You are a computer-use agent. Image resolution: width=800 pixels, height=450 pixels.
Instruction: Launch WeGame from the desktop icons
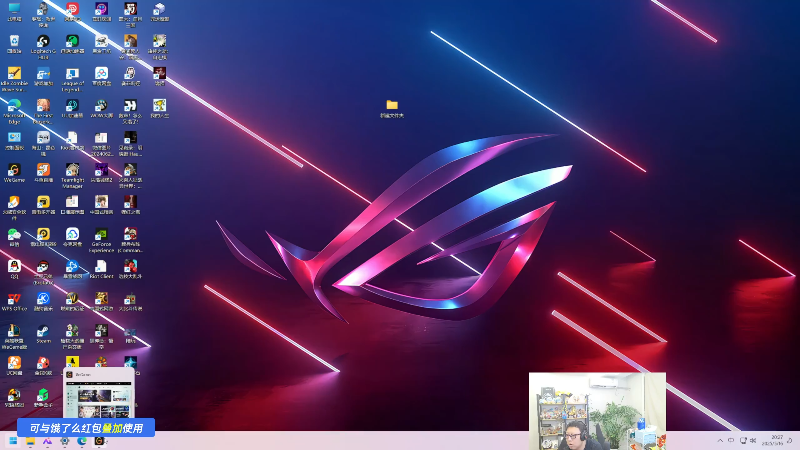point(14,173)
